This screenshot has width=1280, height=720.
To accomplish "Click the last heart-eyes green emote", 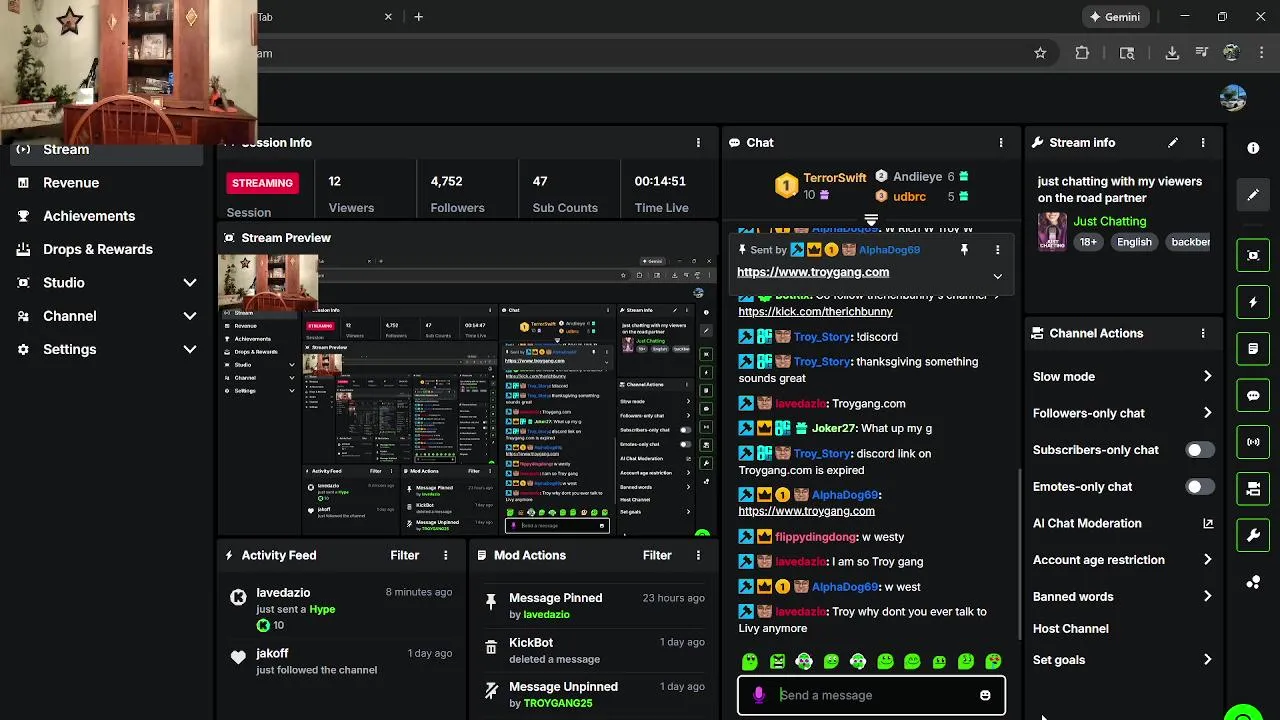I will [993, 661].
